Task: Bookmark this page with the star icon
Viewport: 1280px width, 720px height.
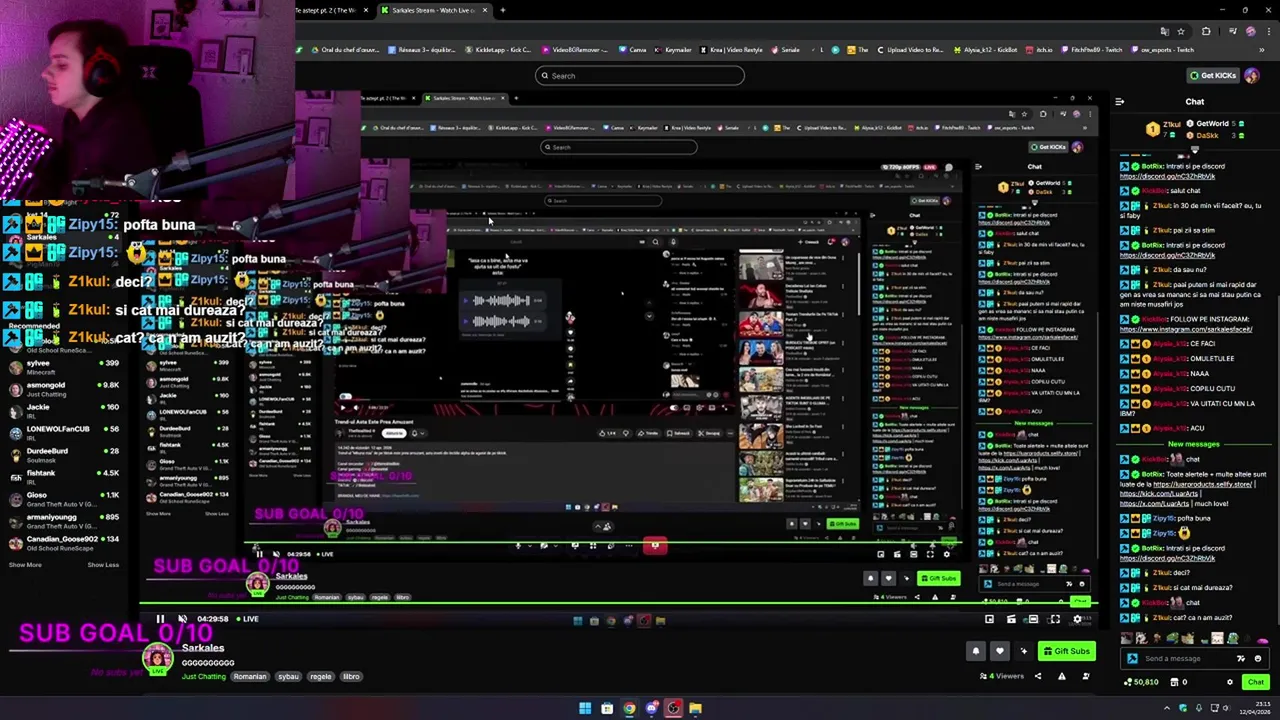Action: pos(1180,31)
